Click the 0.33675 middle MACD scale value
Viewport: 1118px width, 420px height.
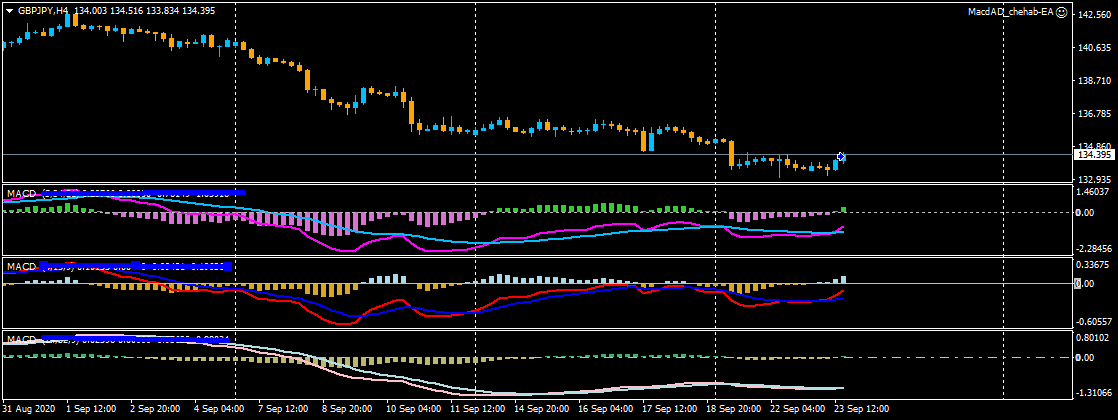point(1094,265)
